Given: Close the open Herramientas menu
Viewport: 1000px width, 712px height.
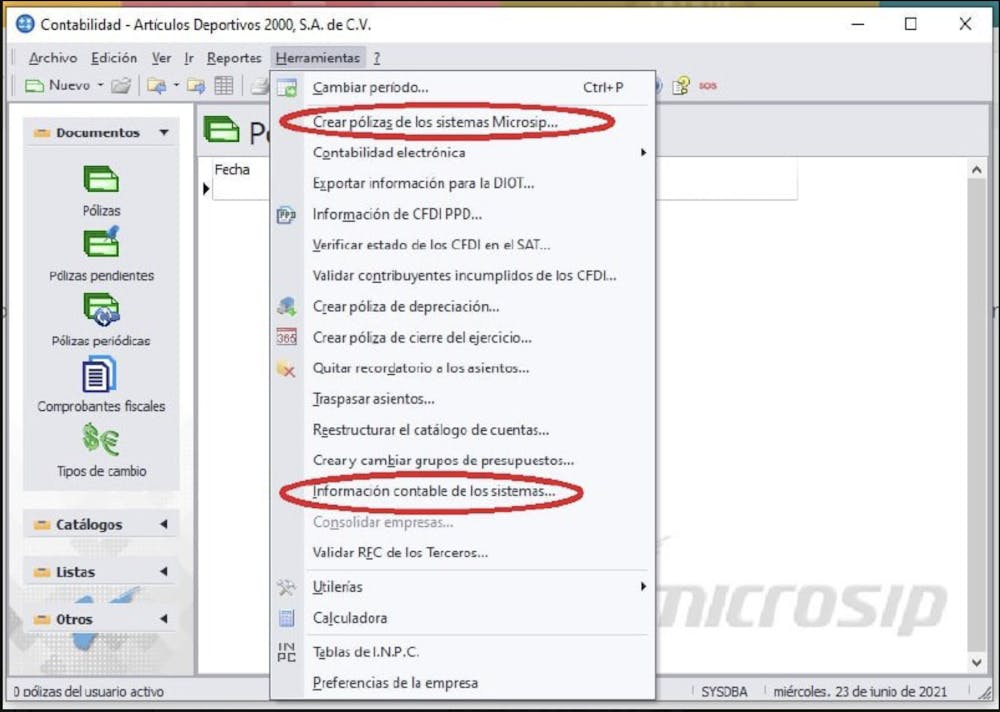Looking at the screenshot, I should click(x=318, y=58).
